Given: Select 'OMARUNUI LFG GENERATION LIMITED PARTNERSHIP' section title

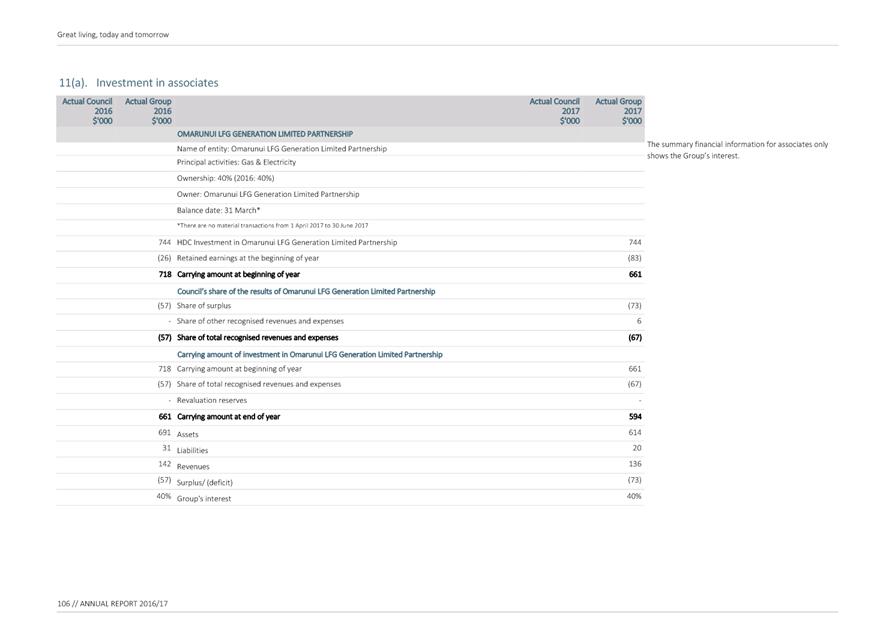Looking at the screenshot, I should point(265,134).
